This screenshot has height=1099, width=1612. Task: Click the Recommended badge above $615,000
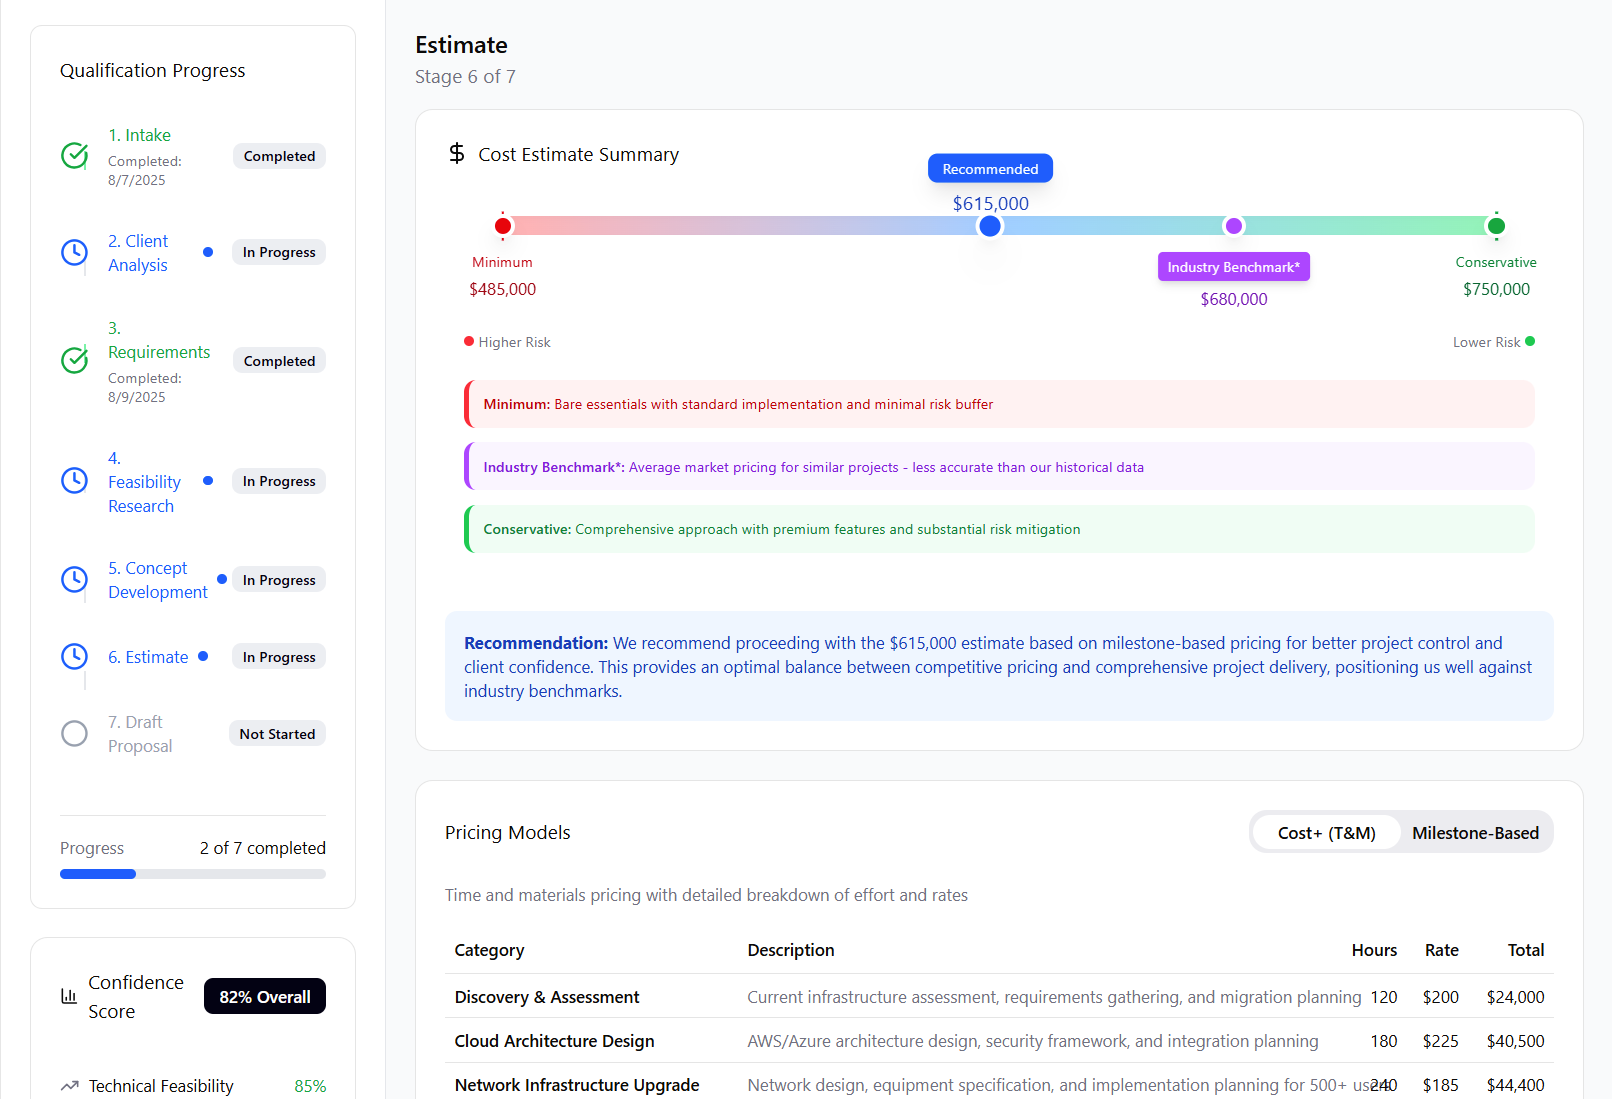tap(990, 169)
